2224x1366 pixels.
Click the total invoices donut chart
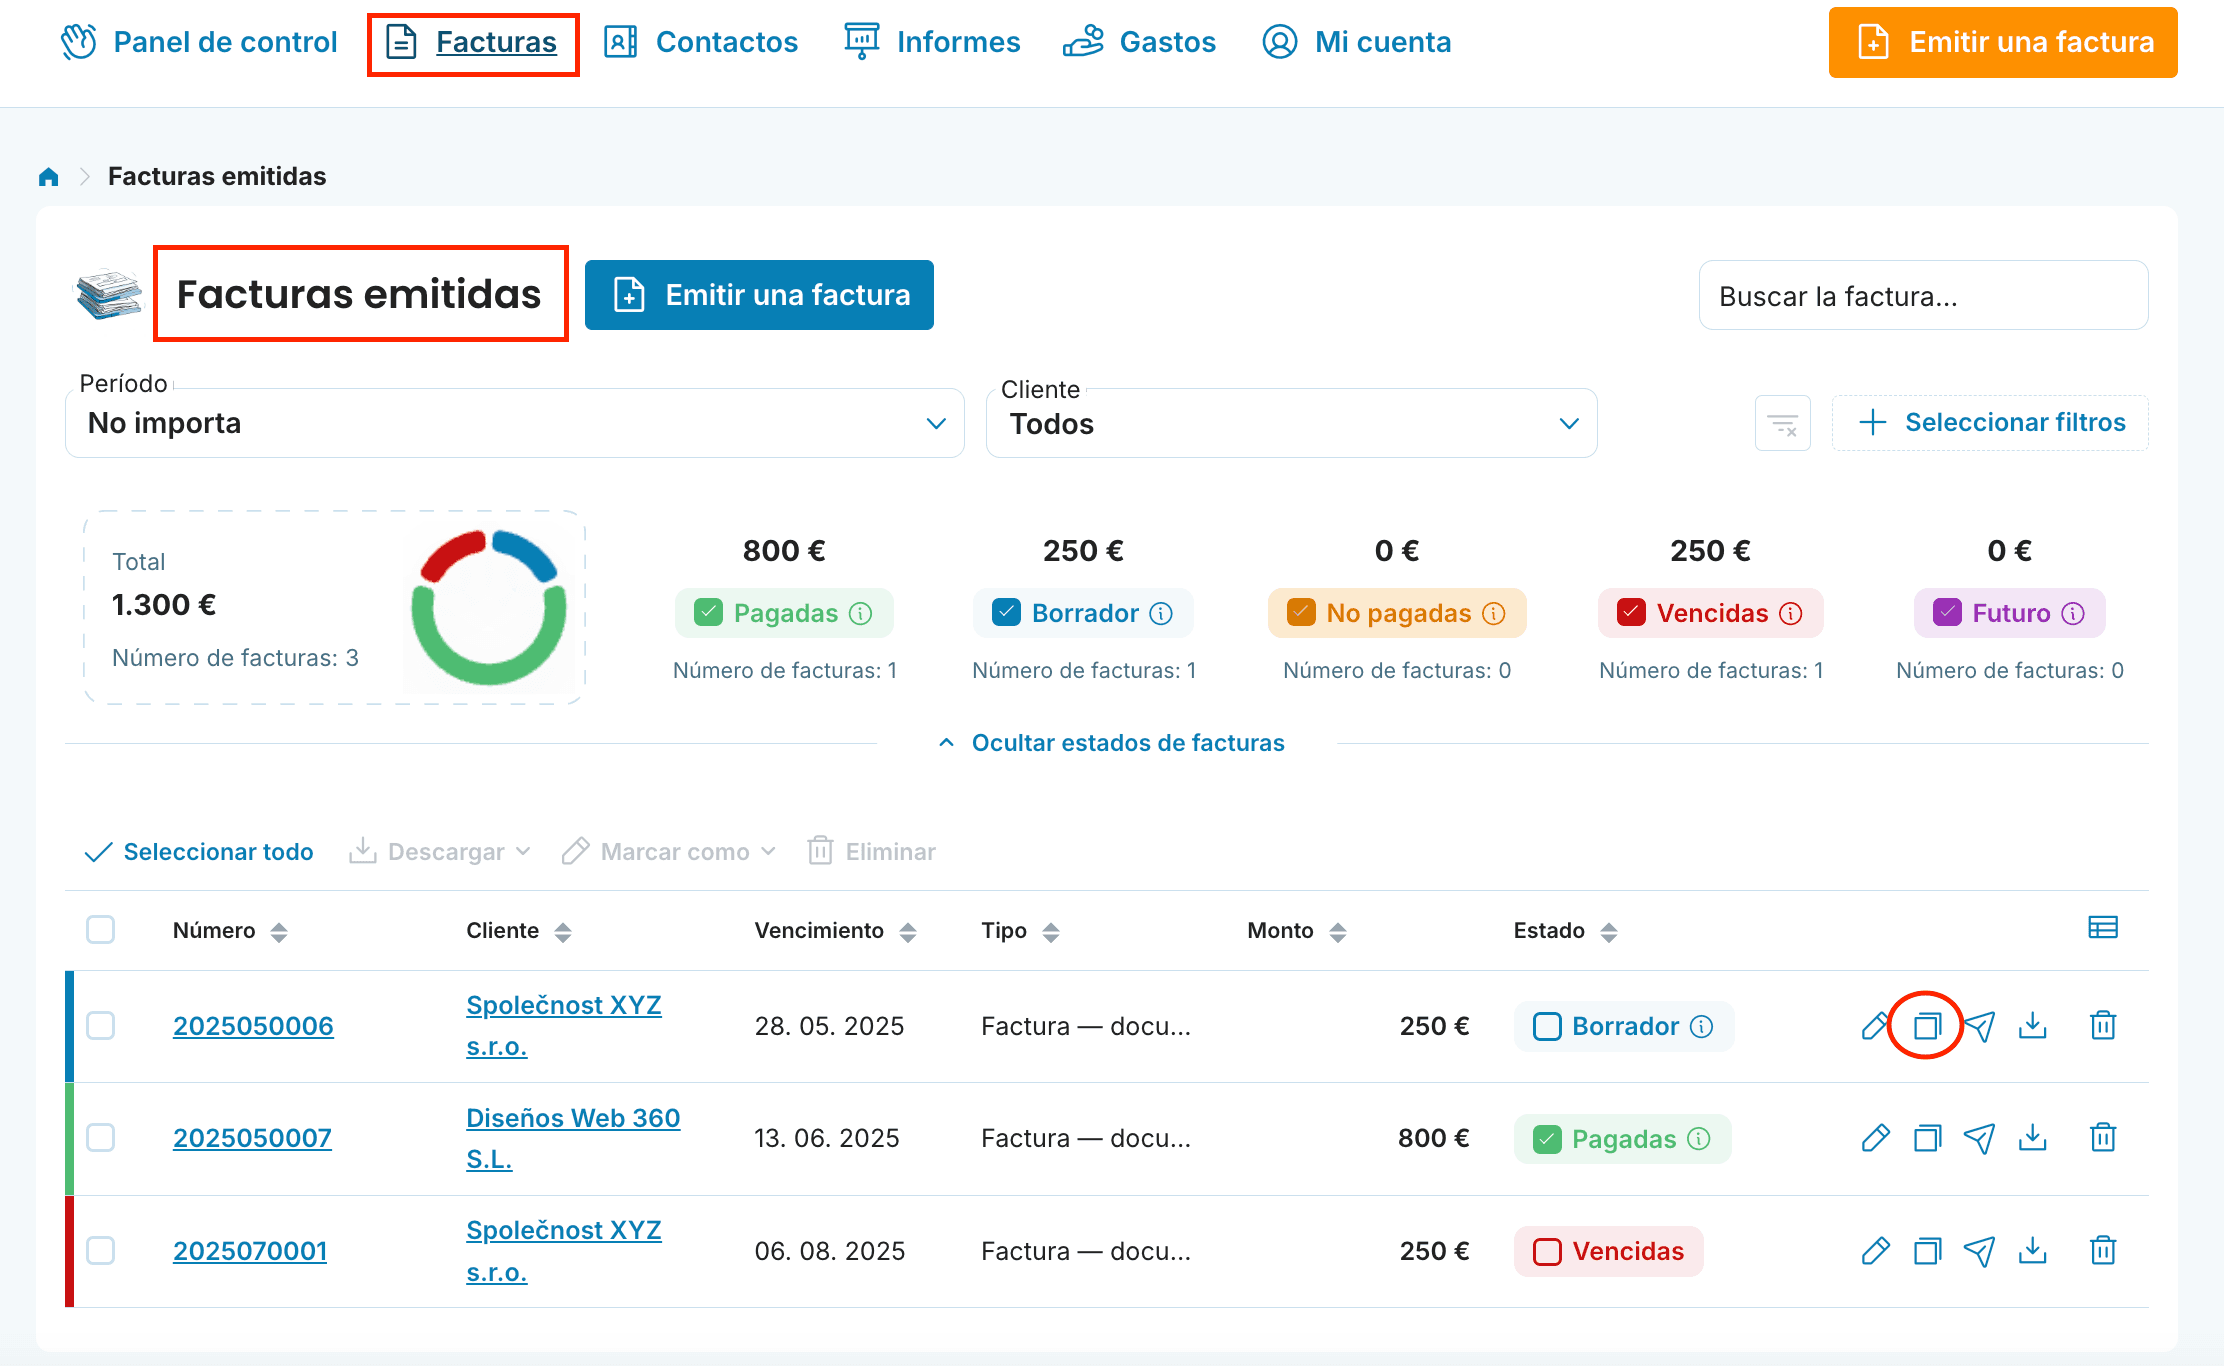(489, 607)
